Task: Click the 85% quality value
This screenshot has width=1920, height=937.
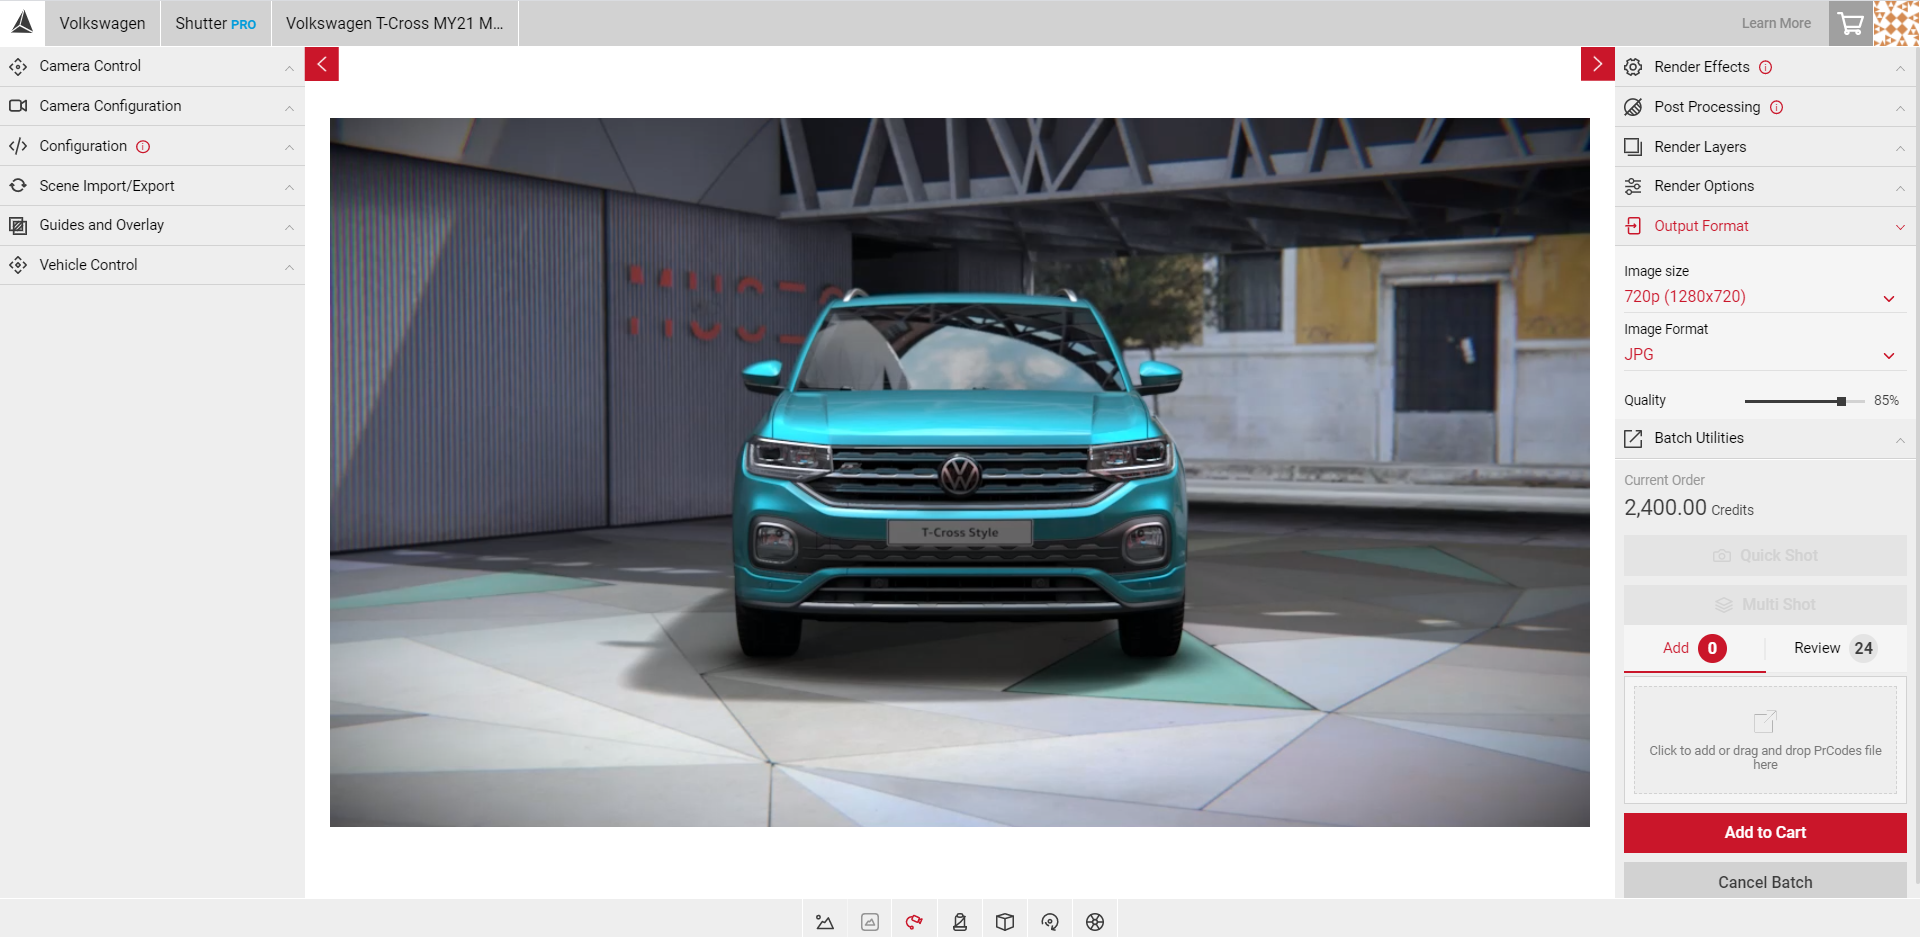Action: [1886, 400]
